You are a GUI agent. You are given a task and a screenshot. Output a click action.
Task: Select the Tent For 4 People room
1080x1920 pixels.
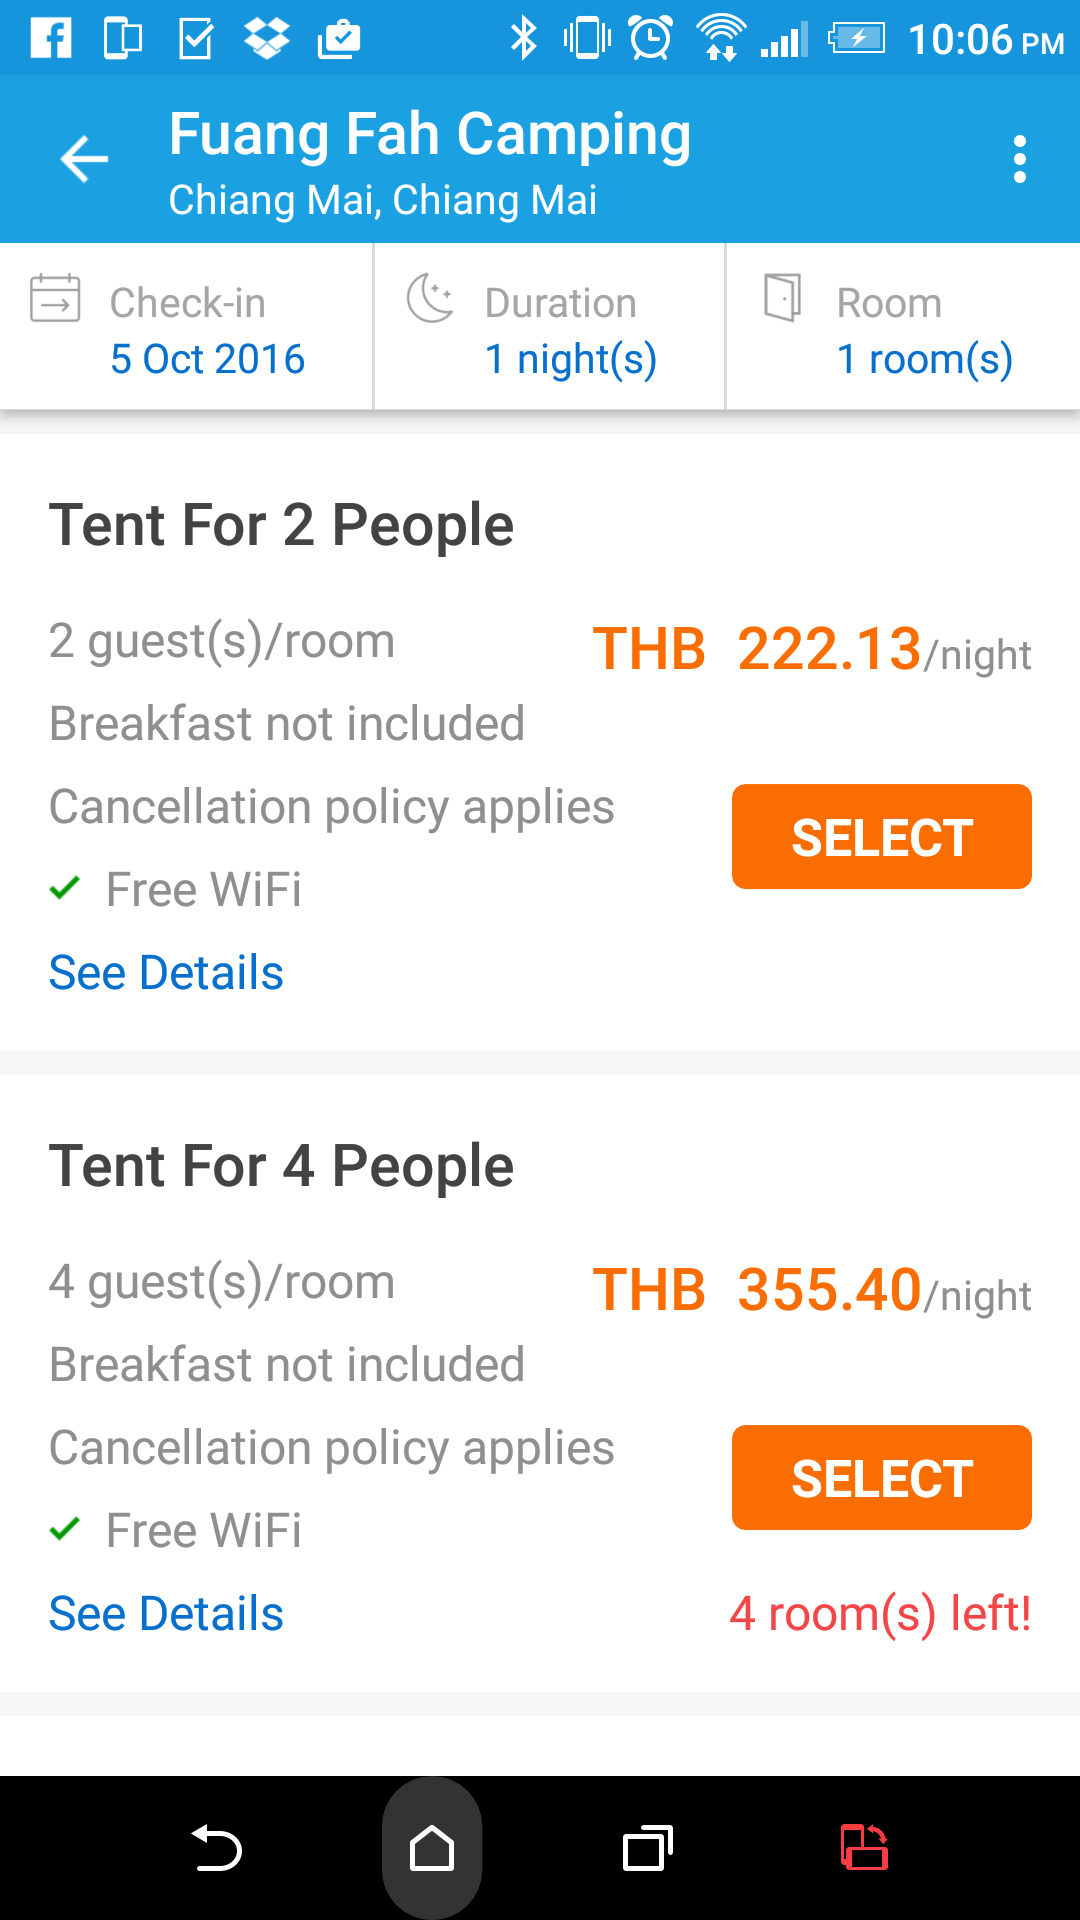[882, 1477]
